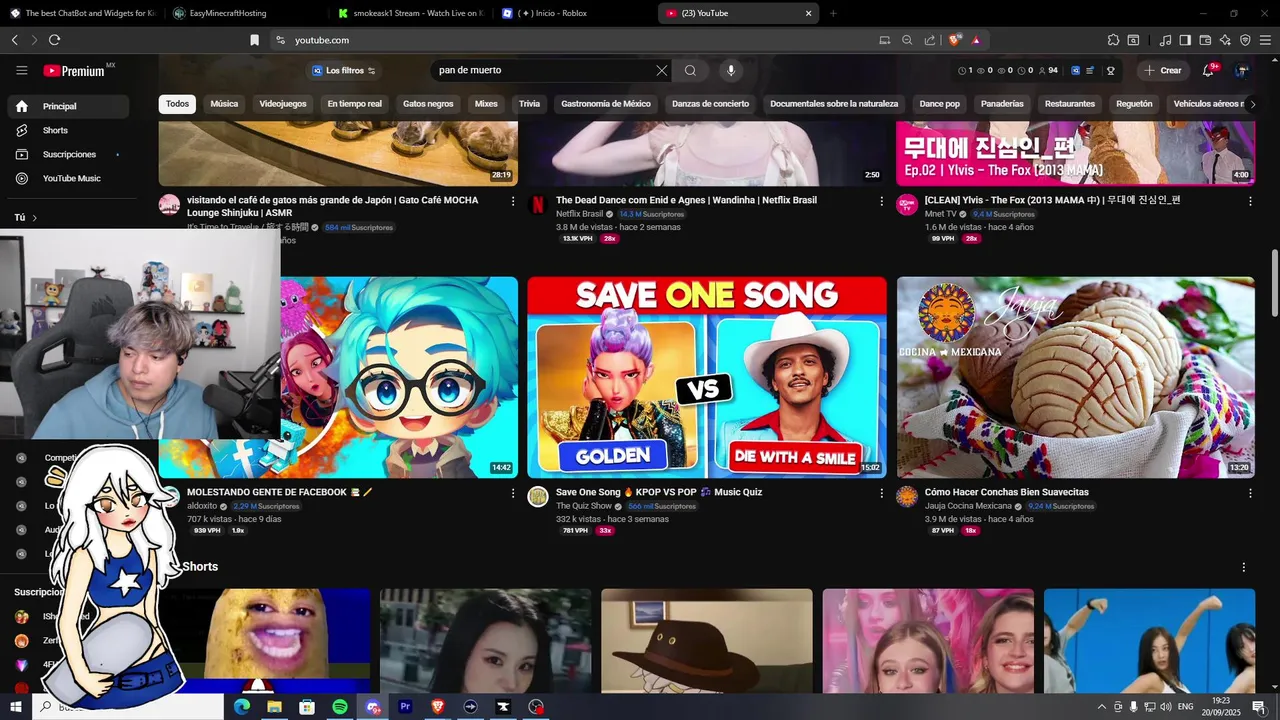1280x720 pixels.
Task: Switch to the EasyMinecraftHosting tab
Action: (243, 13)
